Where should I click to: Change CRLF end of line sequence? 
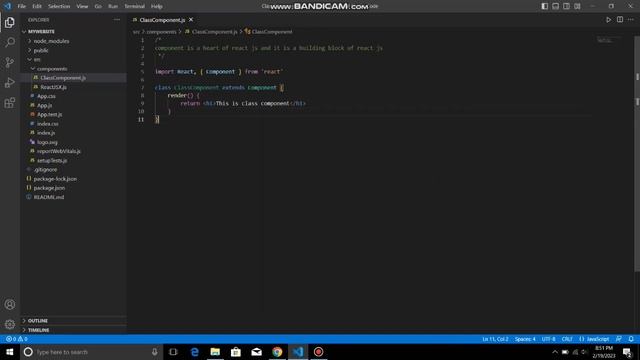pyautogui.click(x=567, y=339)
